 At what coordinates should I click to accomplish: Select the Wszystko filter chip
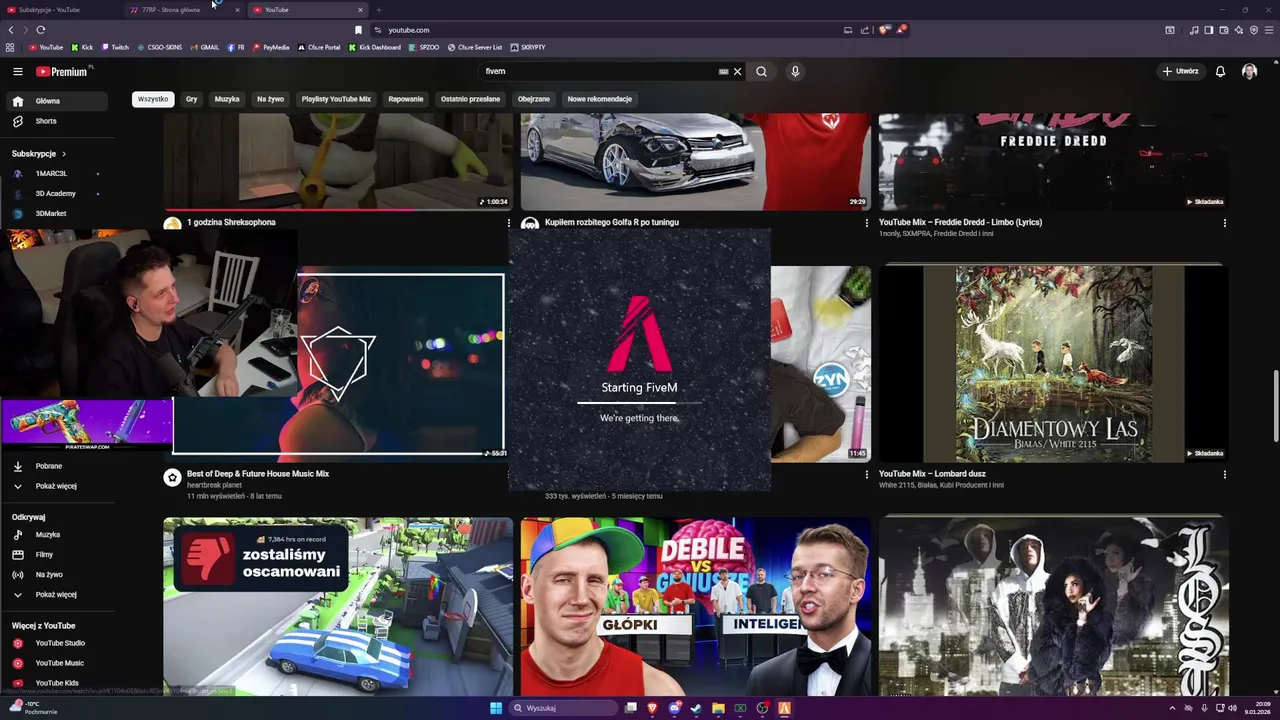(x=153, y=99)
